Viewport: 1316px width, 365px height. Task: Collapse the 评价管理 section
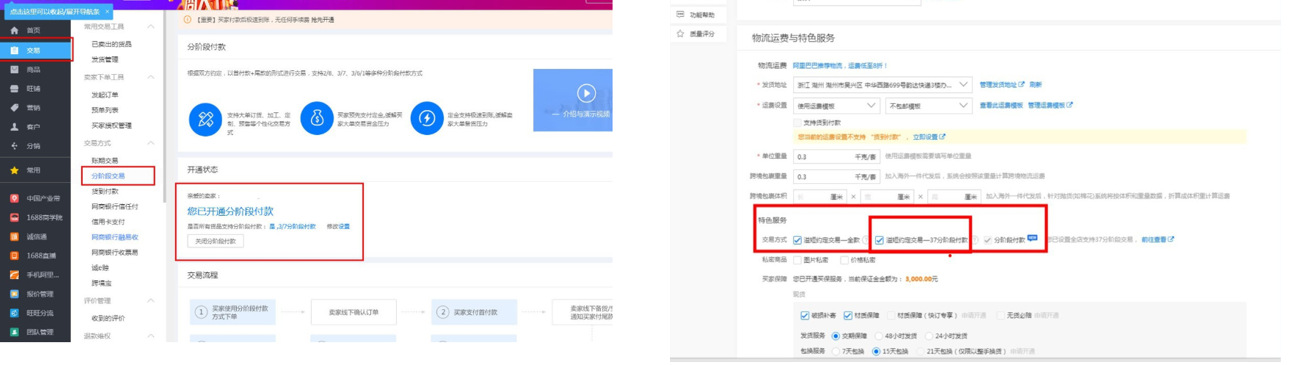pyautogui.click(x=151, y=300)
